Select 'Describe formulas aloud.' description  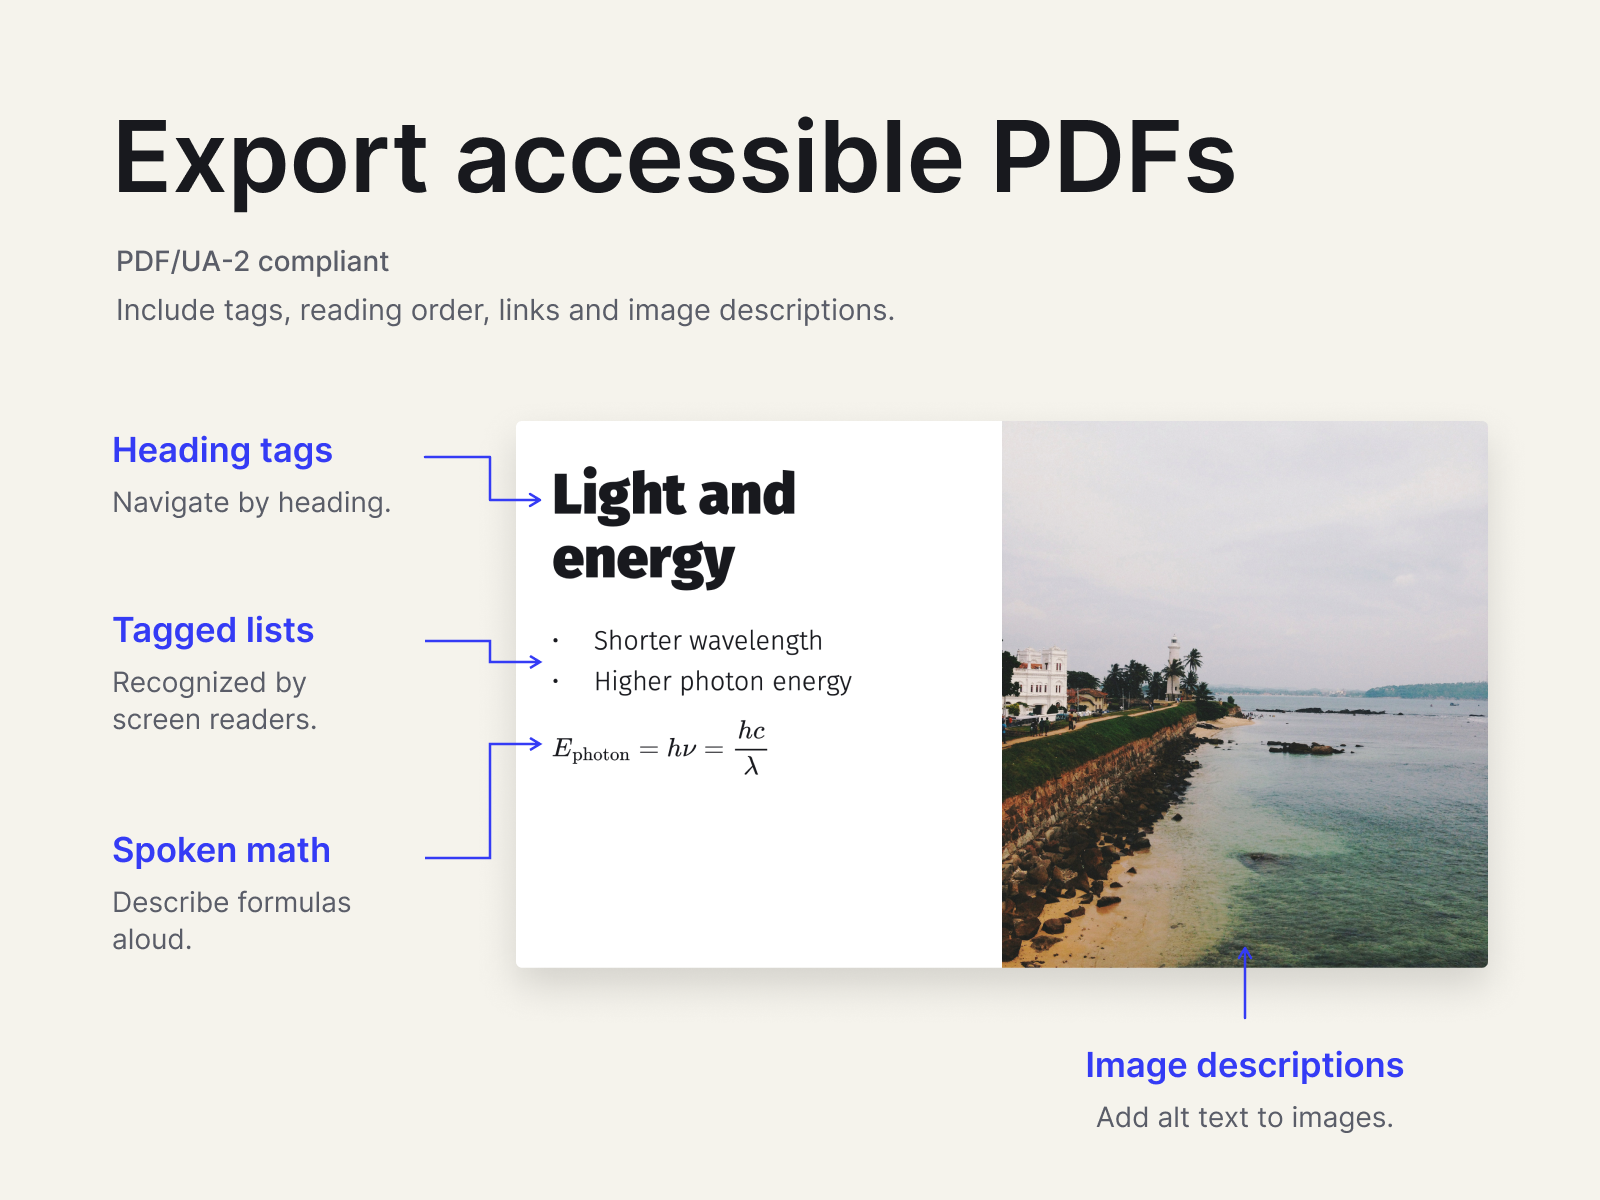point(231,921)
